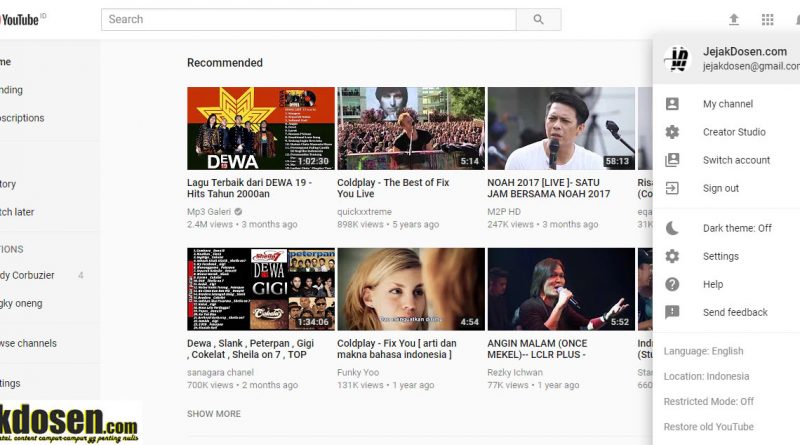800x445 pixels.
Task: Click title Coldplay - The Best of Fix You Live
Action: tap(393, 188)
